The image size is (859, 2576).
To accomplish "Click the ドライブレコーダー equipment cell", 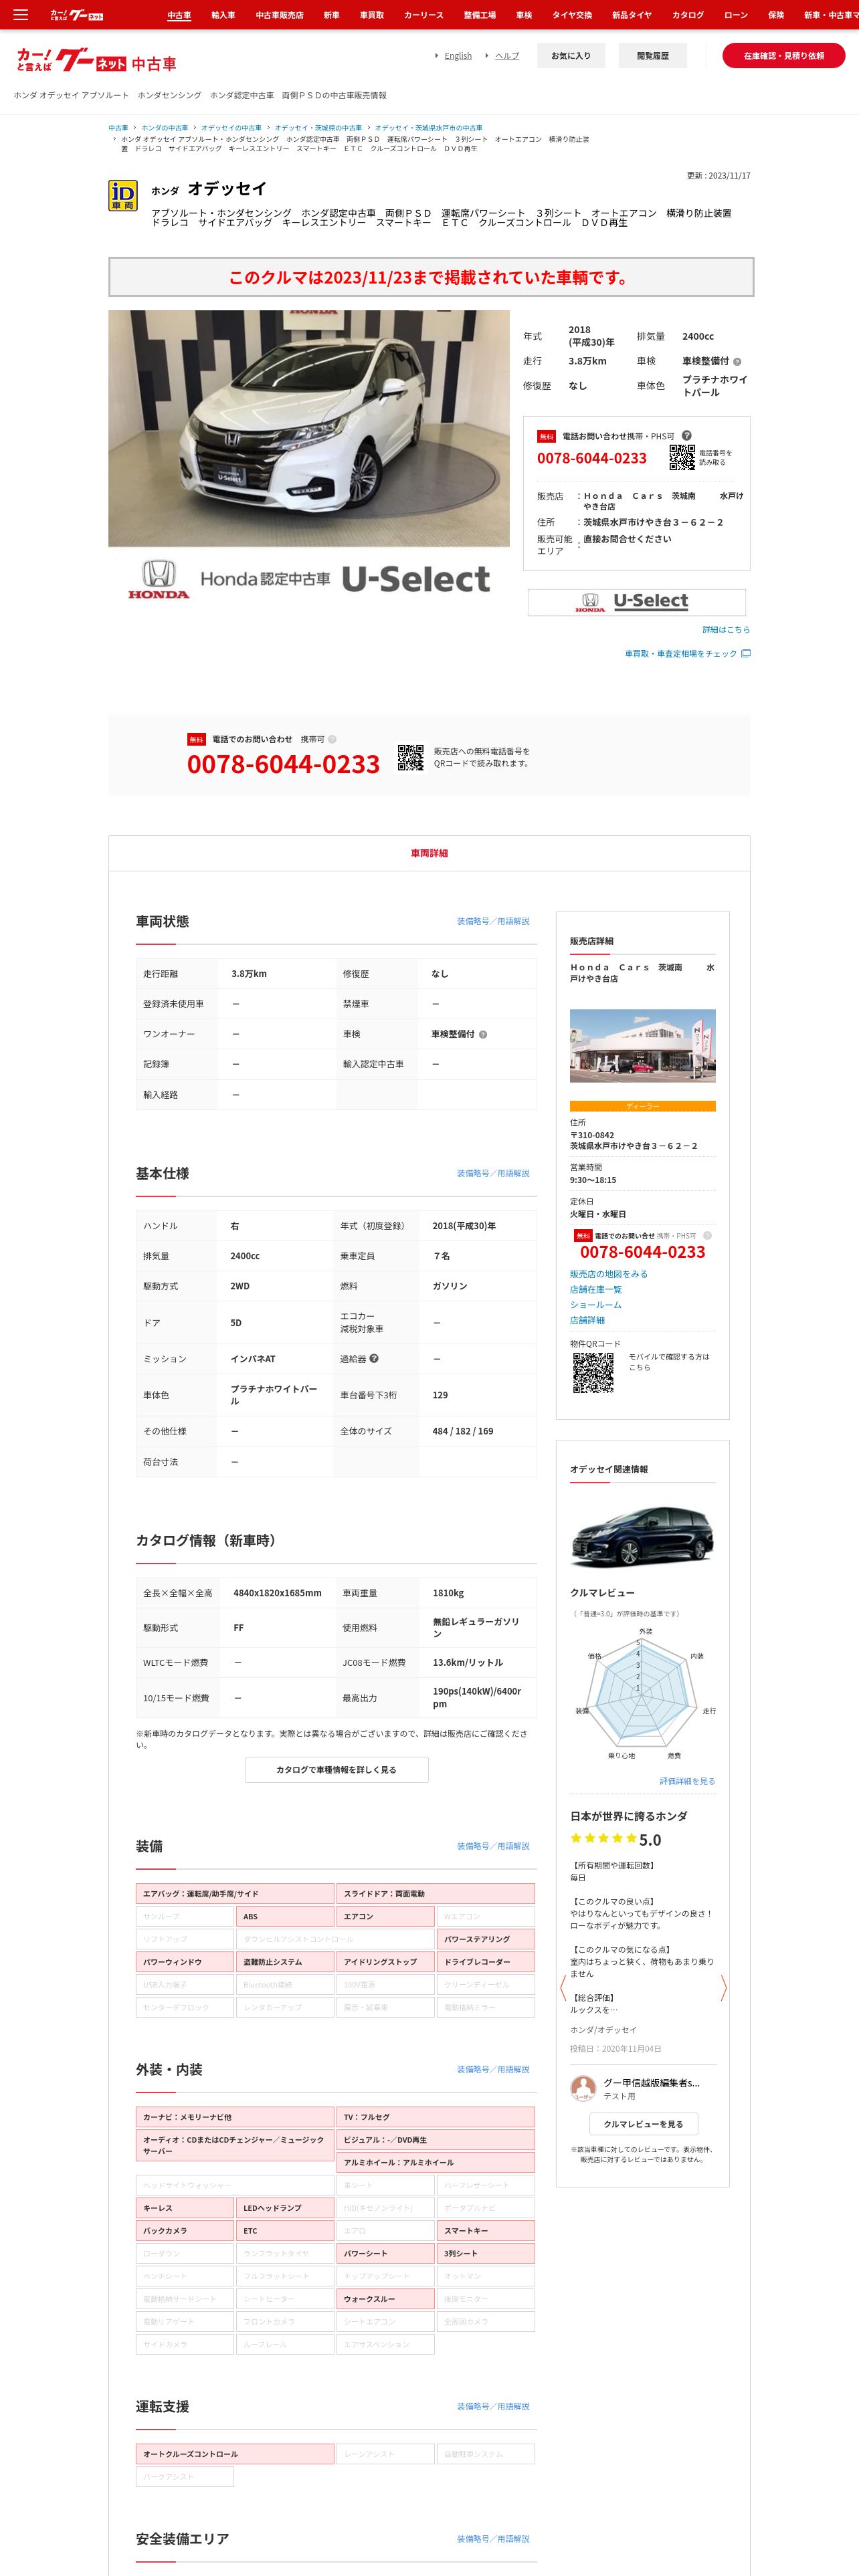I will [x=486, y=1962].
